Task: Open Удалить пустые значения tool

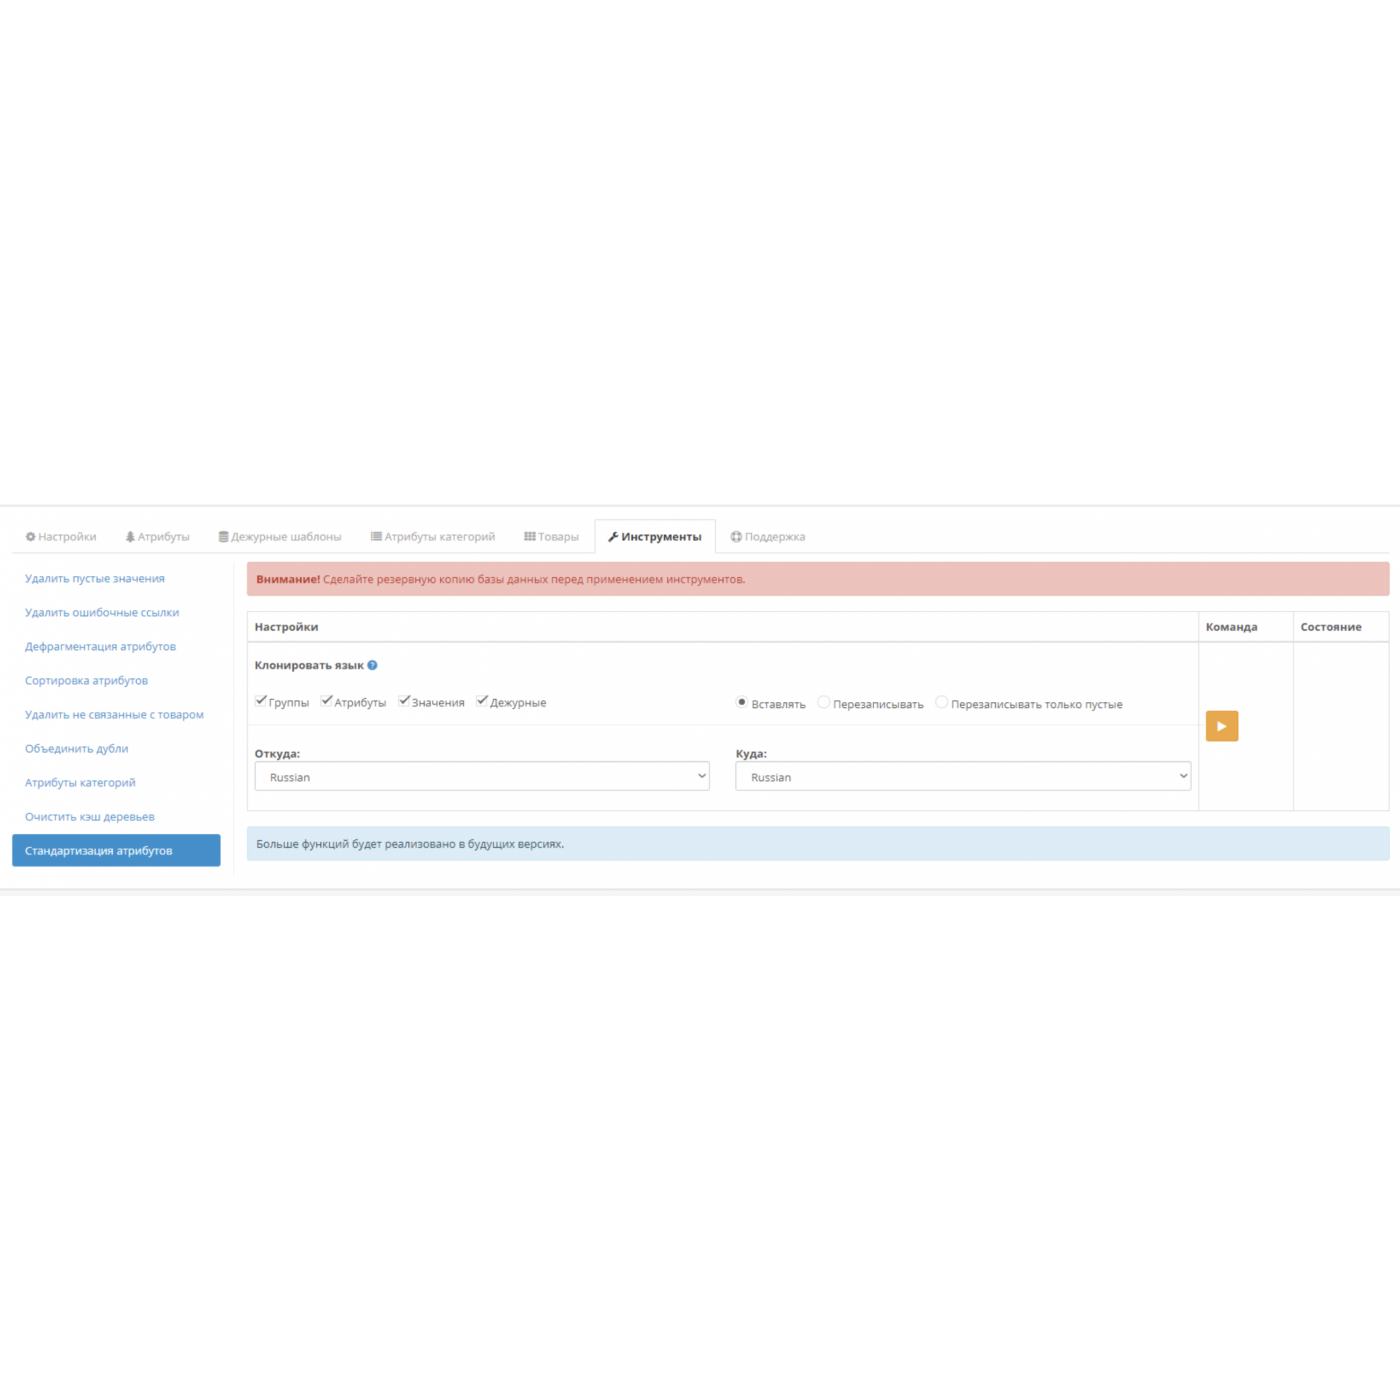Action: click(95, 579)
